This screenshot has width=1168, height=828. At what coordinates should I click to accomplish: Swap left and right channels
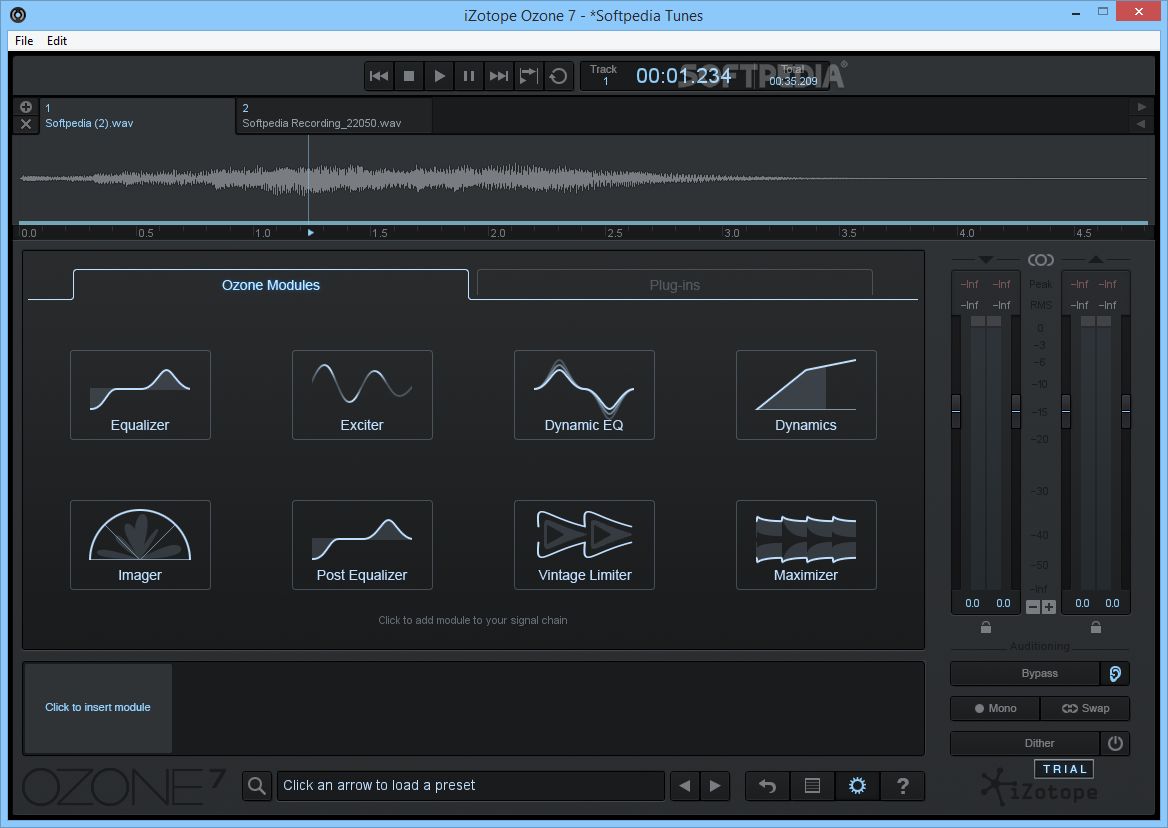pyautogui.click(x=1085, y=708)
